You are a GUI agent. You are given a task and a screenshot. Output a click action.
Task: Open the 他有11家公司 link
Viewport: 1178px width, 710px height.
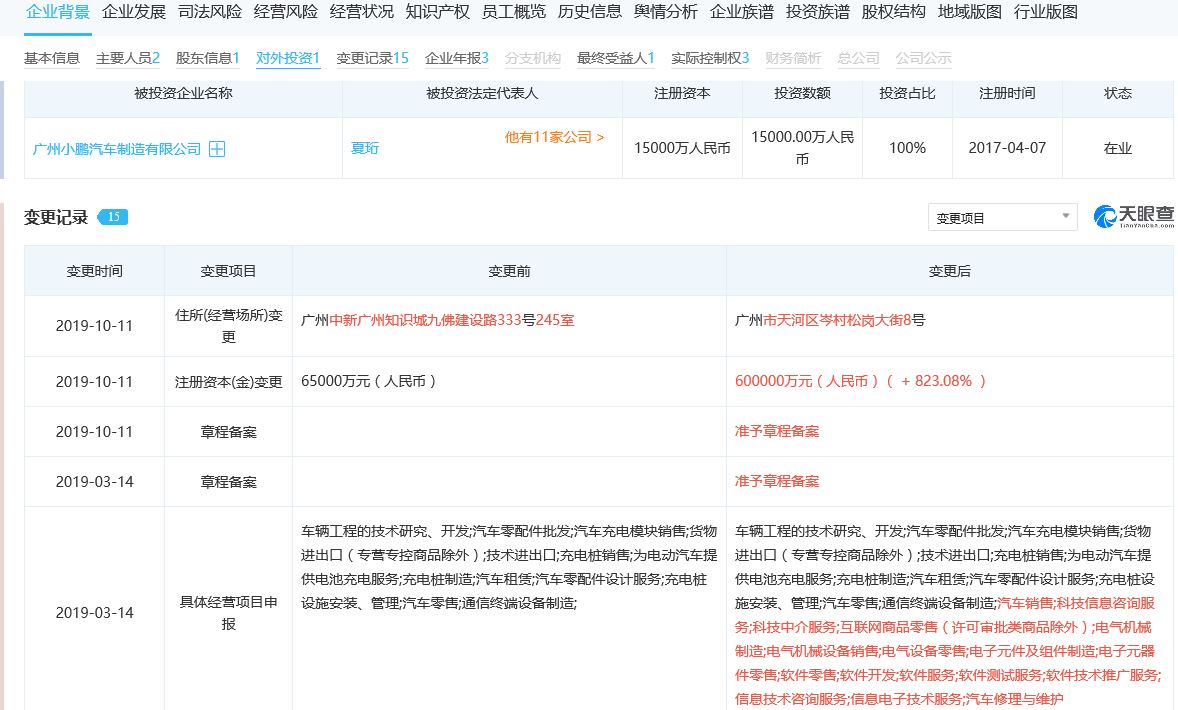pyautogui.click(x=554, y=137)
